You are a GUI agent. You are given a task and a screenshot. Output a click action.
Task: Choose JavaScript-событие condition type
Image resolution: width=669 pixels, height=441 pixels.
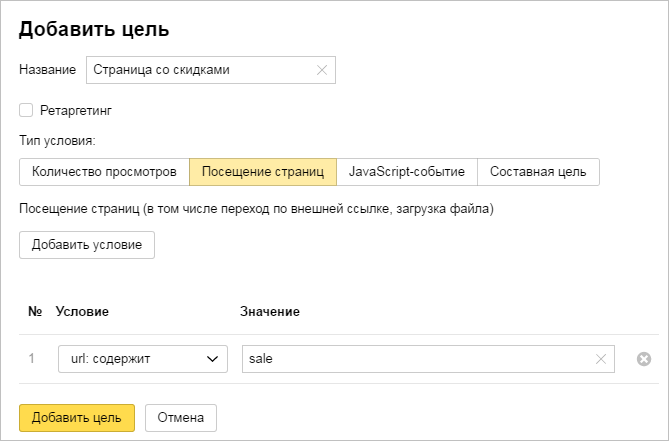click(406, 172)
